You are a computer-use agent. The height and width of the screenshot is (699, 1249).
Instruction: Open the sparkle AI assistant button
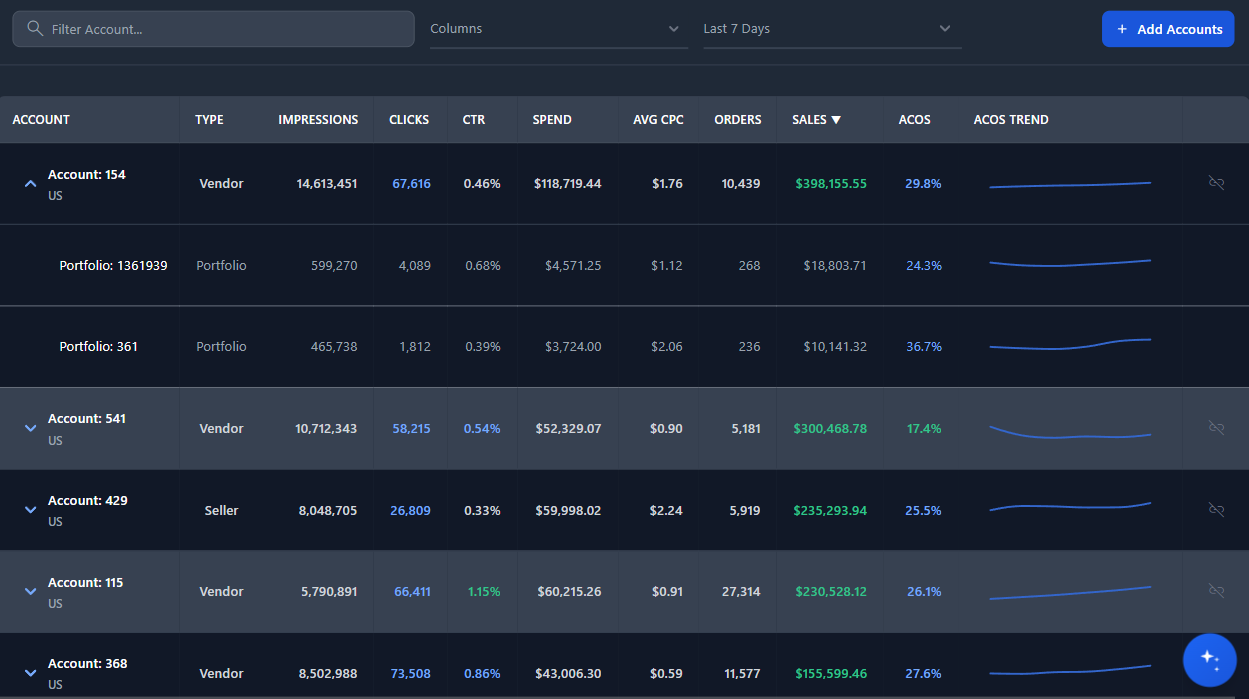(x=1209, y=659)
